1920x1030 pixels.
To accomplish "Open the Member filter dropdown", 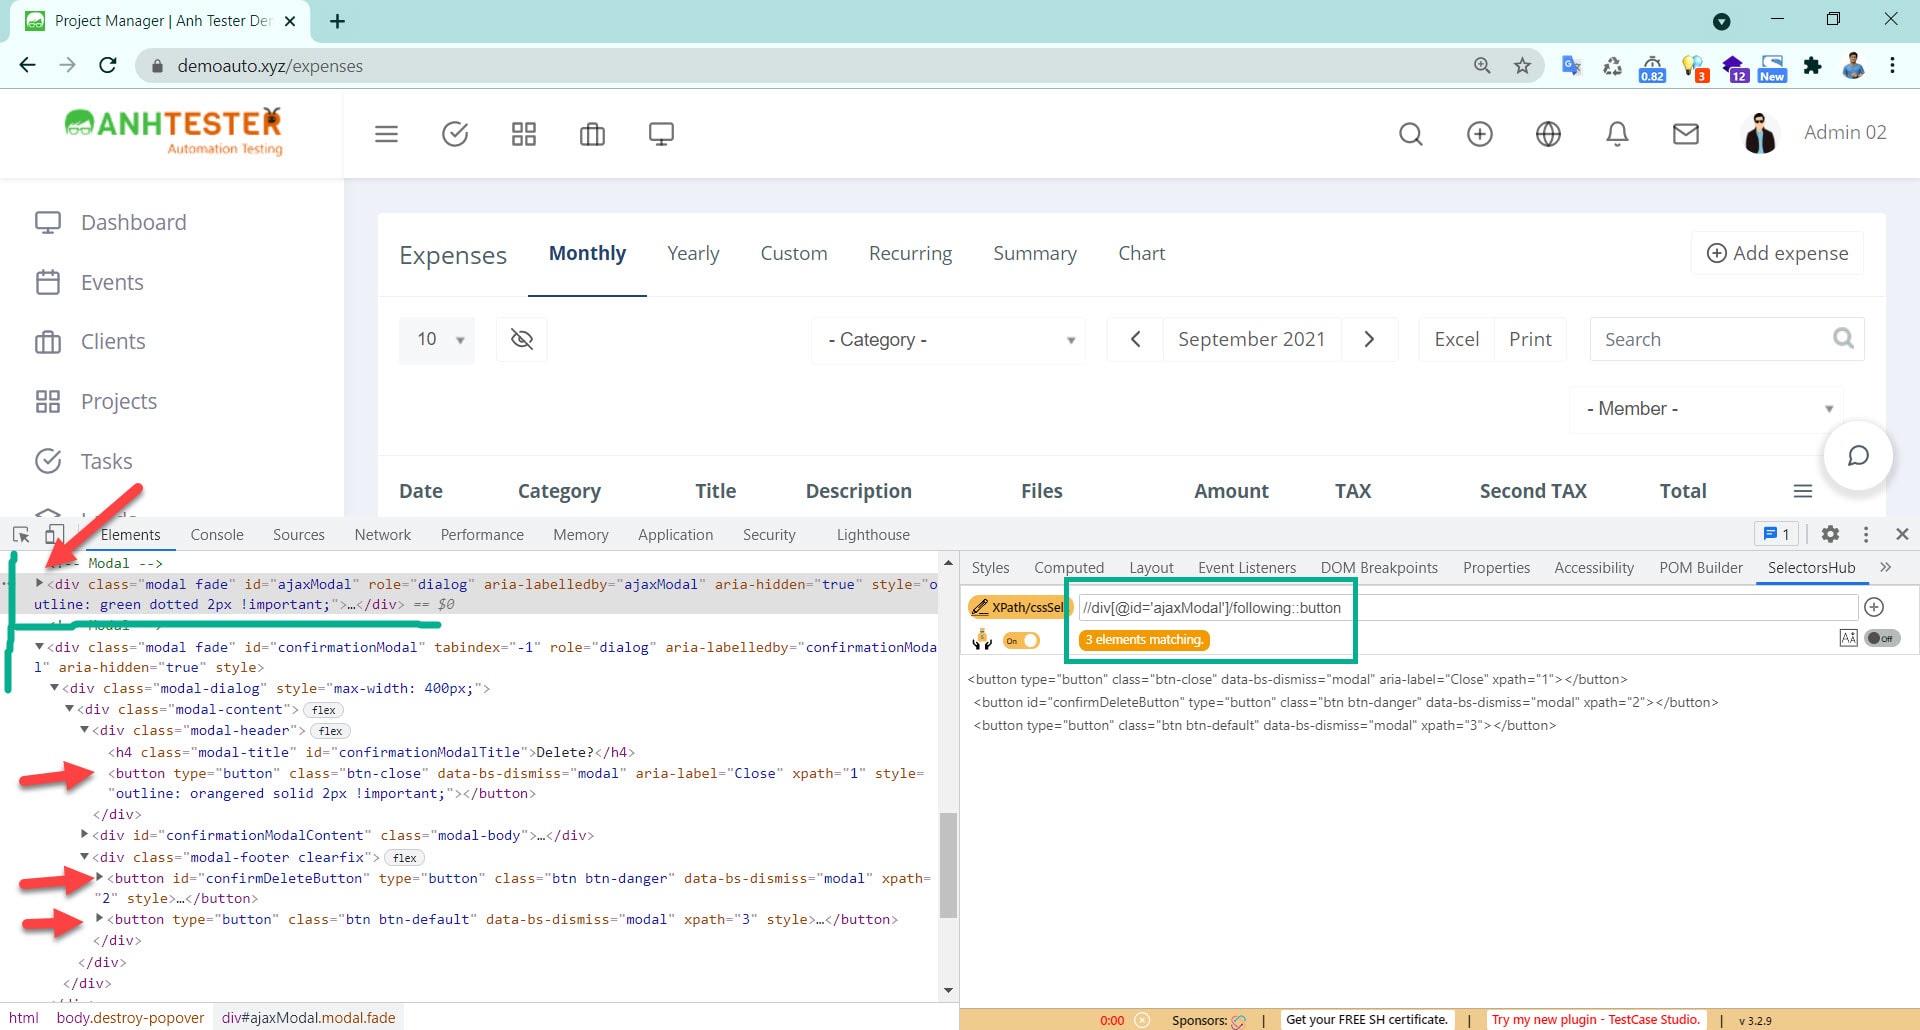I will click(x=1708, y=409).
